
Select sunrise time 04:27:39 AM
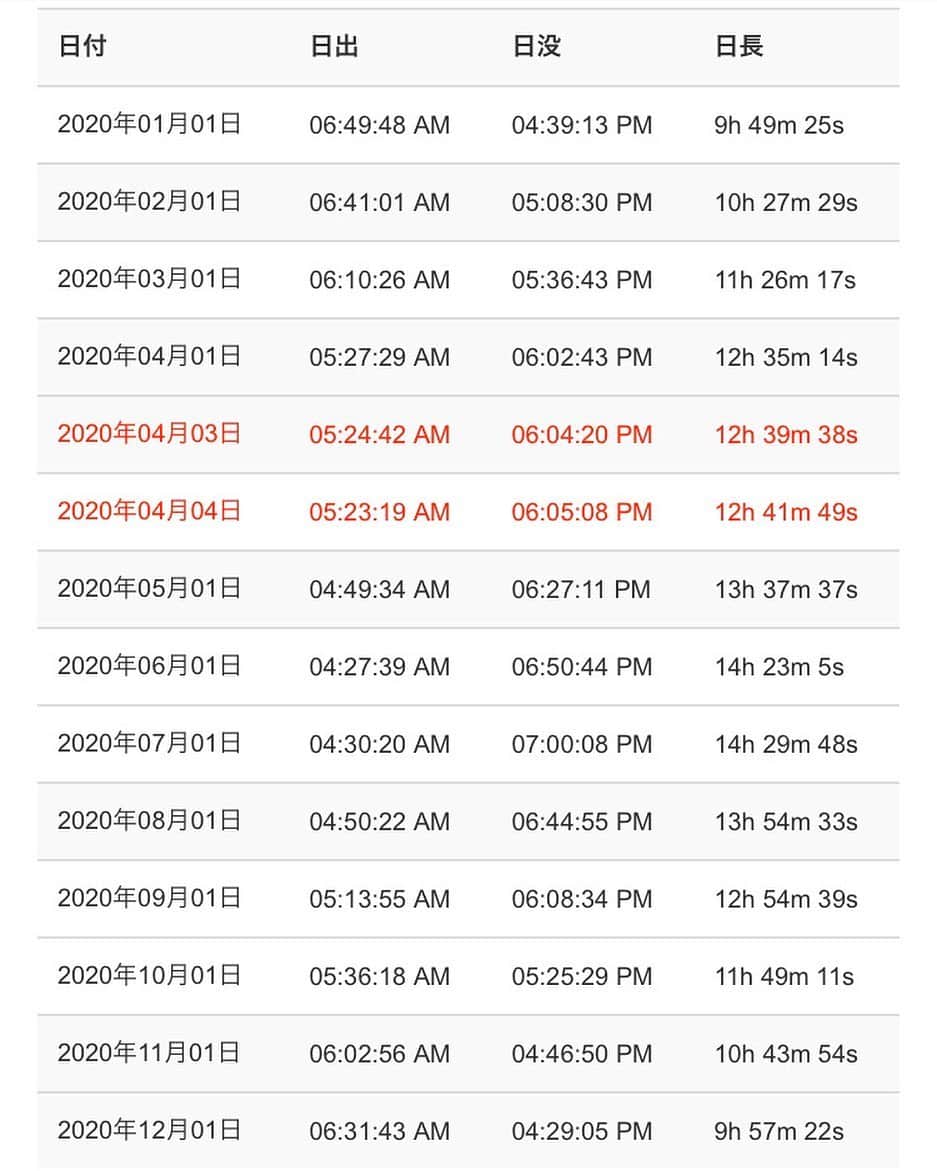coord(379,667)
